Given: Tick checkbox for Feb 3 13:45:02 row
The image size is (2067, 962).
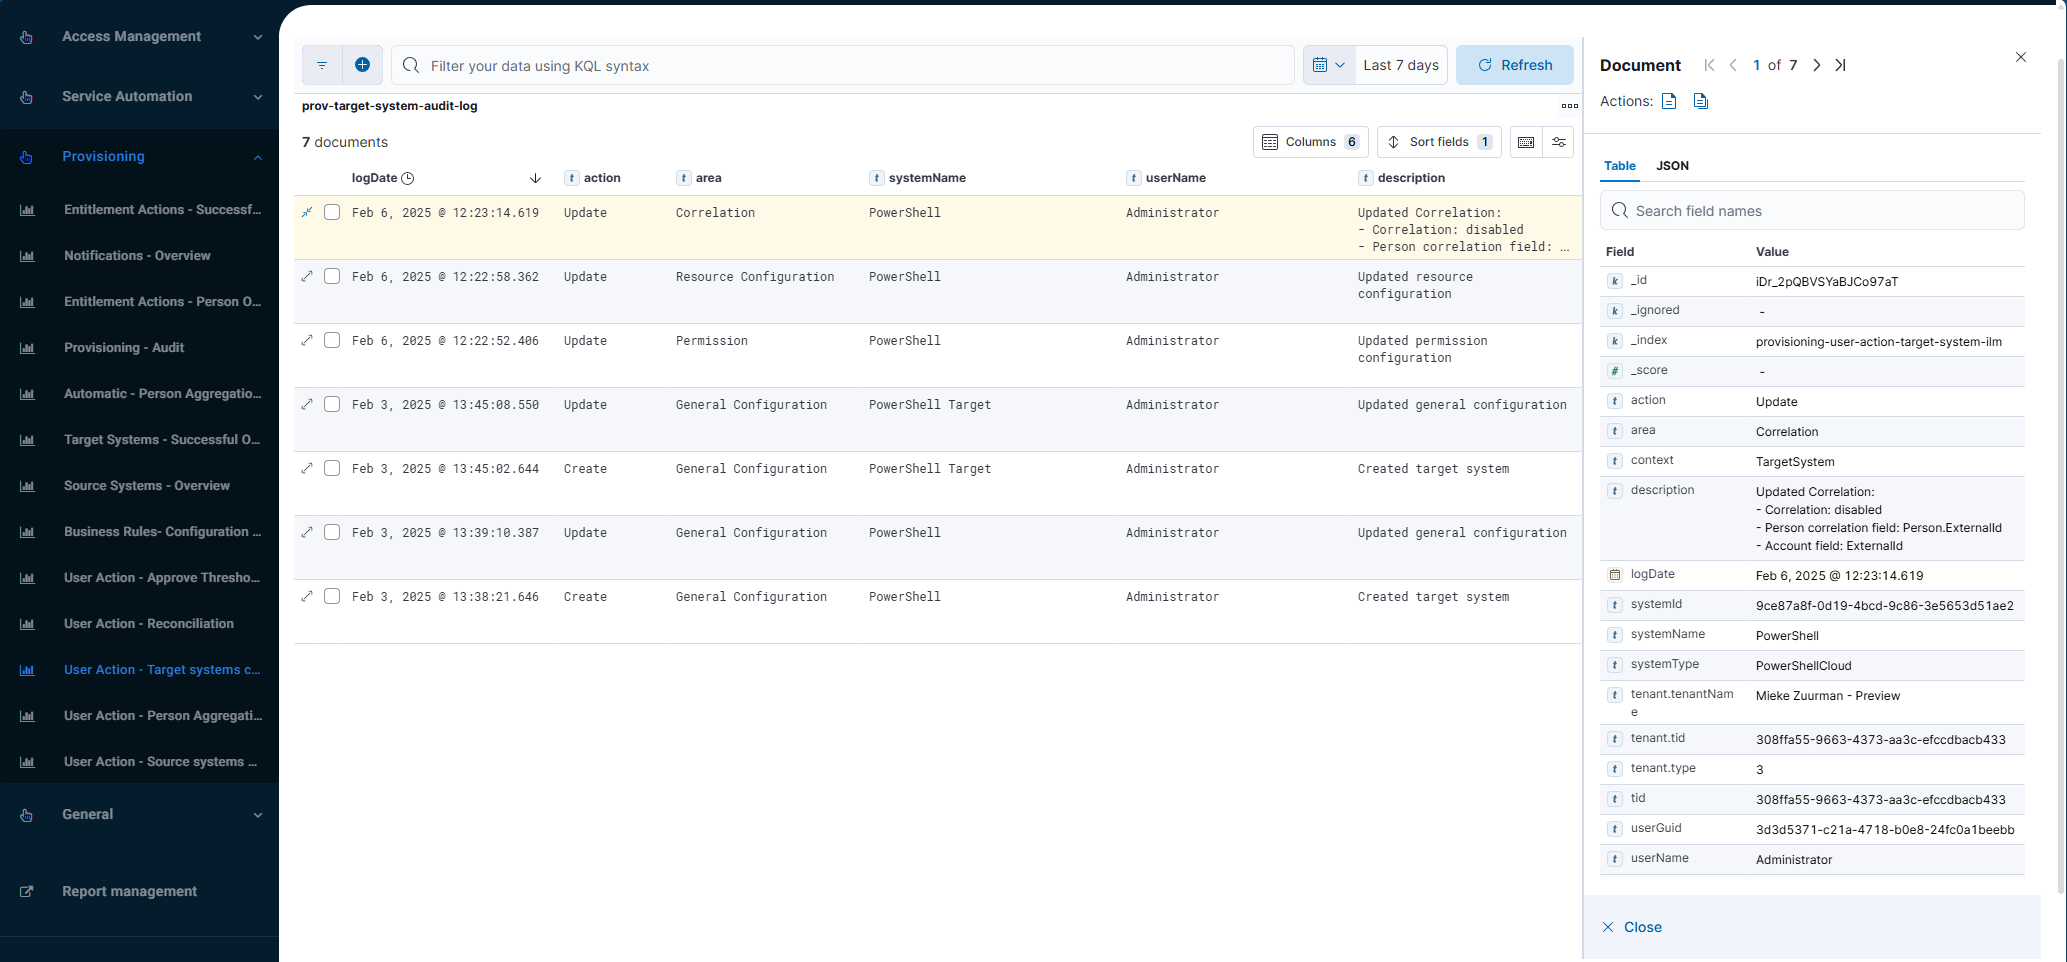Looking at the screenshot, I should pyautogui.click(x=332, y=468).
